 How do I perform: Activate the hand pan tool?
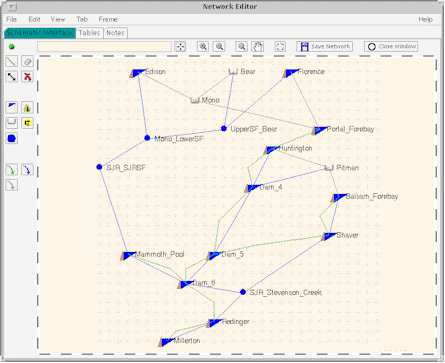pyautogui.click(x=258, y=47)
